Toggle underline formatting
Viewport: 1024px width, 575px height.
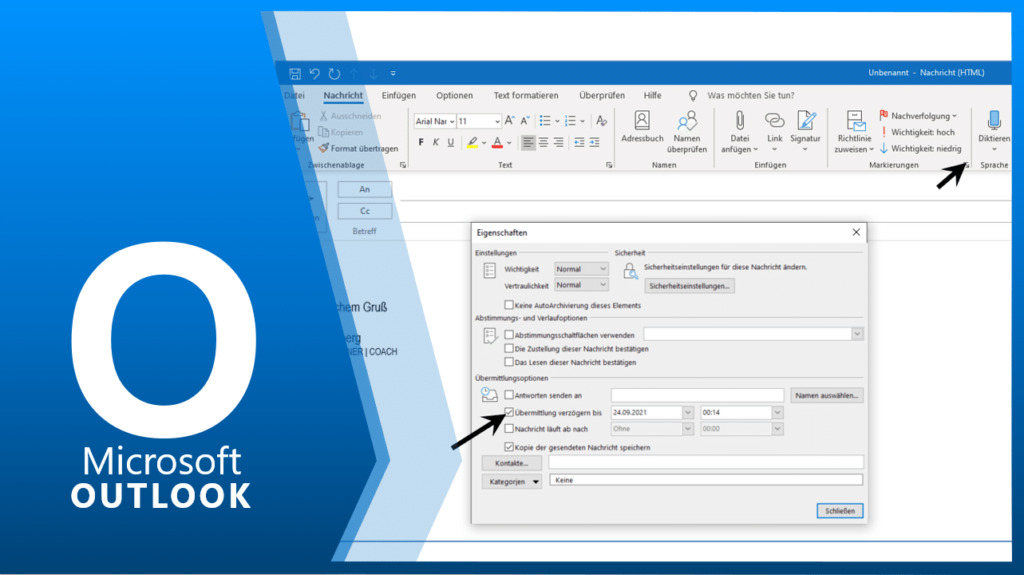[451, 142]
